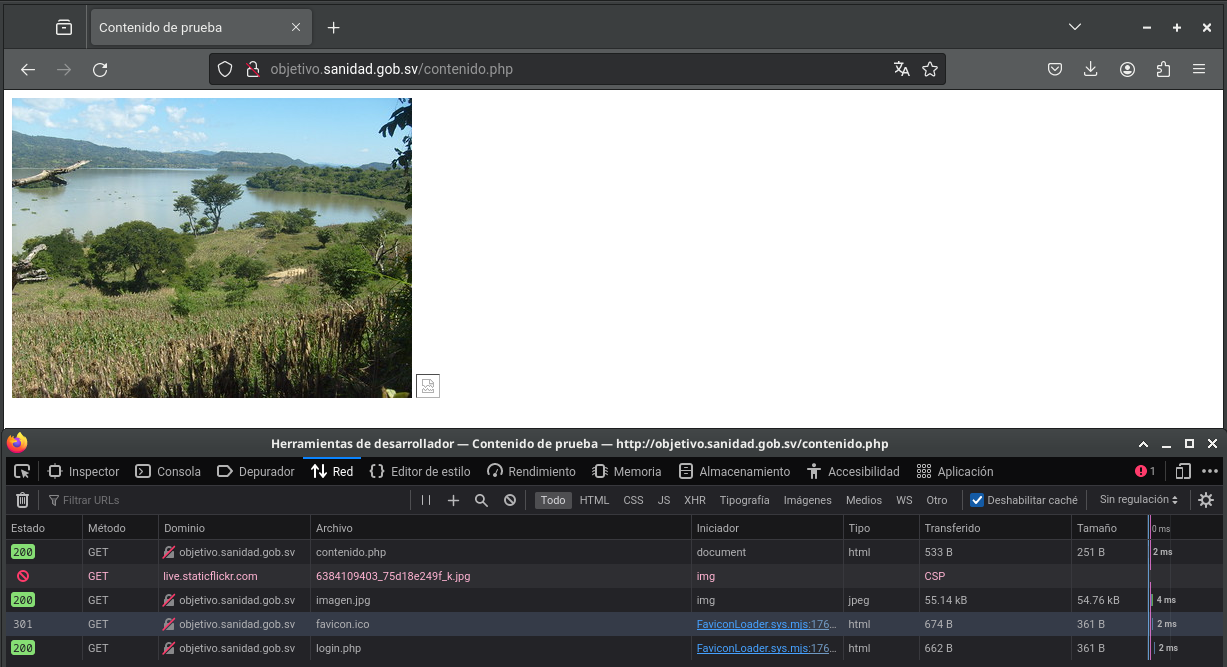Toggle responsive design mode icon
This screenshot has width=1227, height=667.
click(1183, 471)
